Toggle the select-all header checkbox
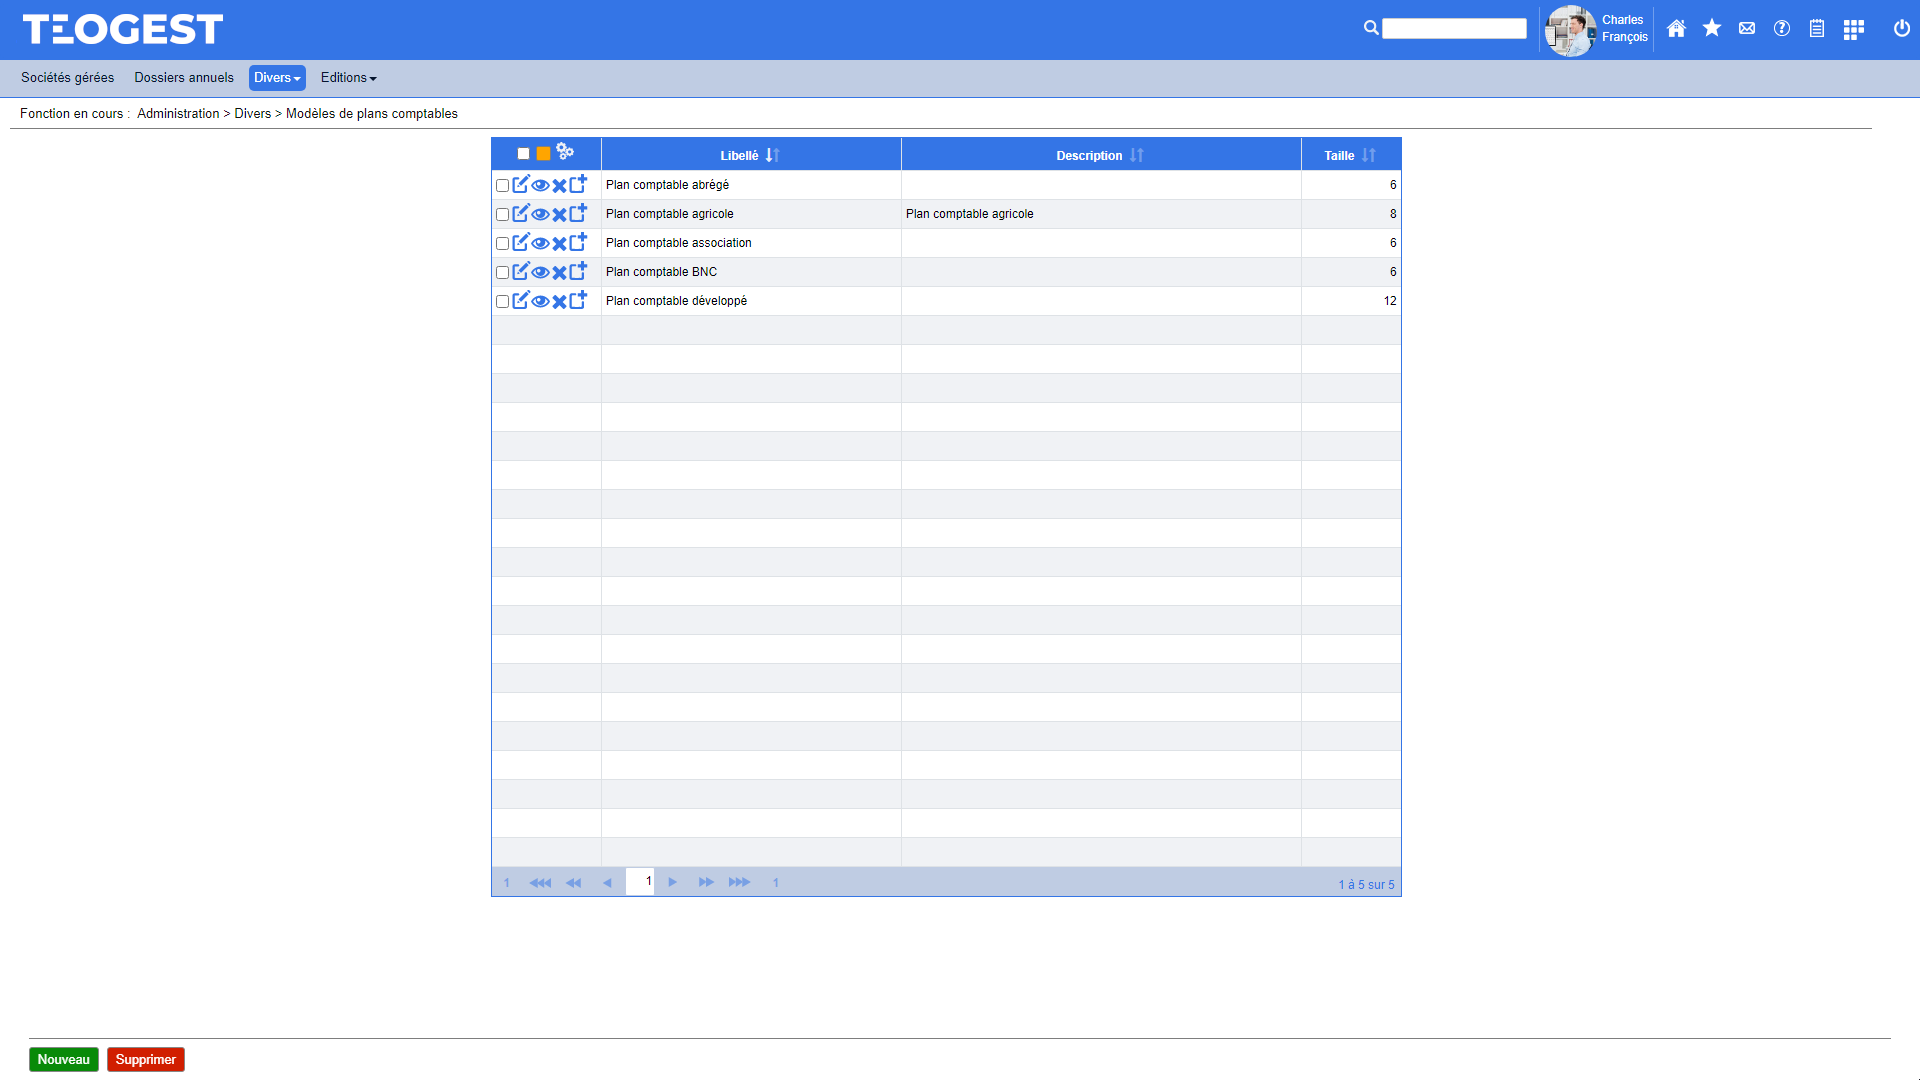1920x1080 pixels. click(523, 154)
